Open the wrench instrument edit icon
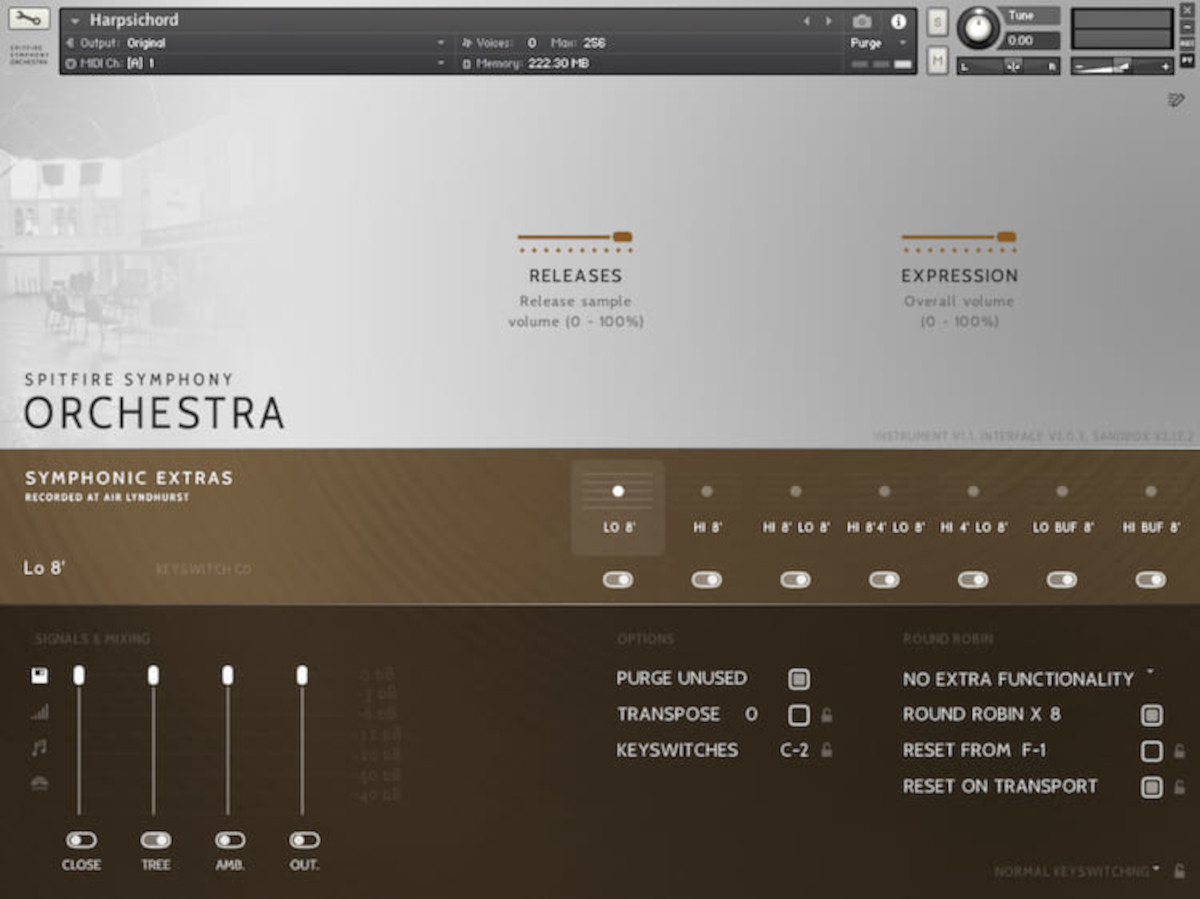1200x899 pixels. point(29,19)
